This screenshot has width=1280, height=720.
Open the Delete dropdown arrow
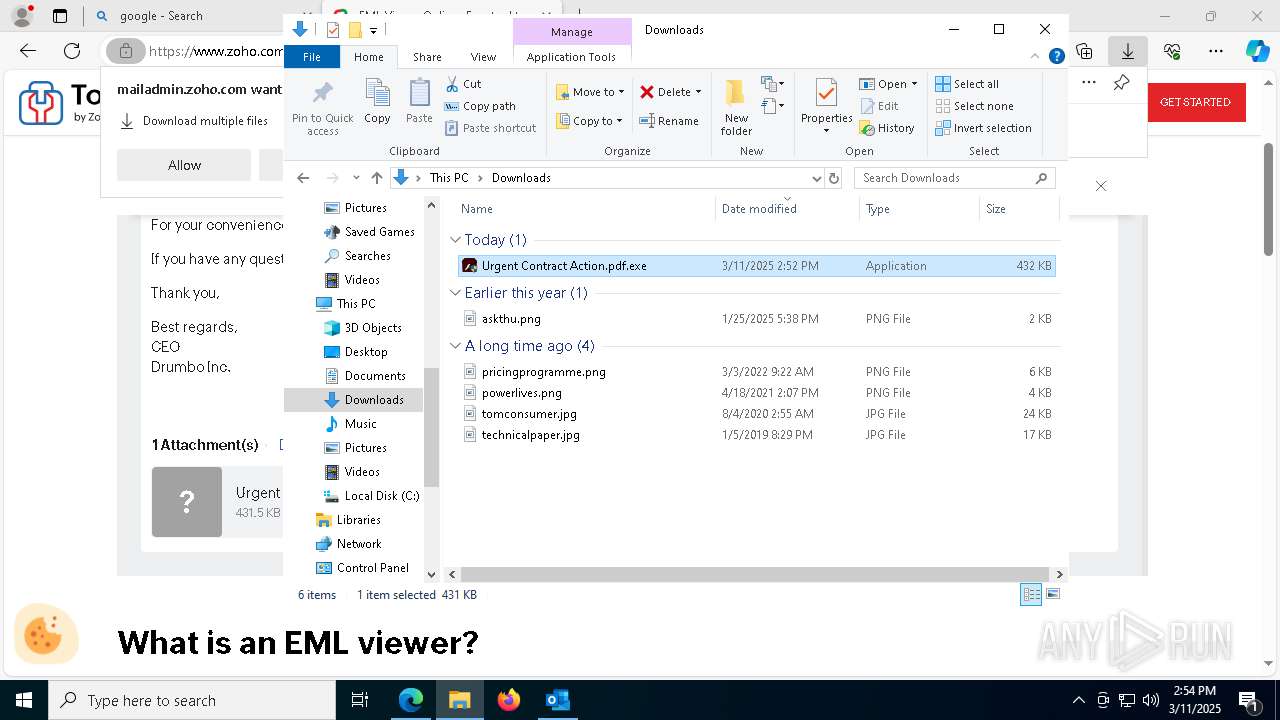point(698,92)
